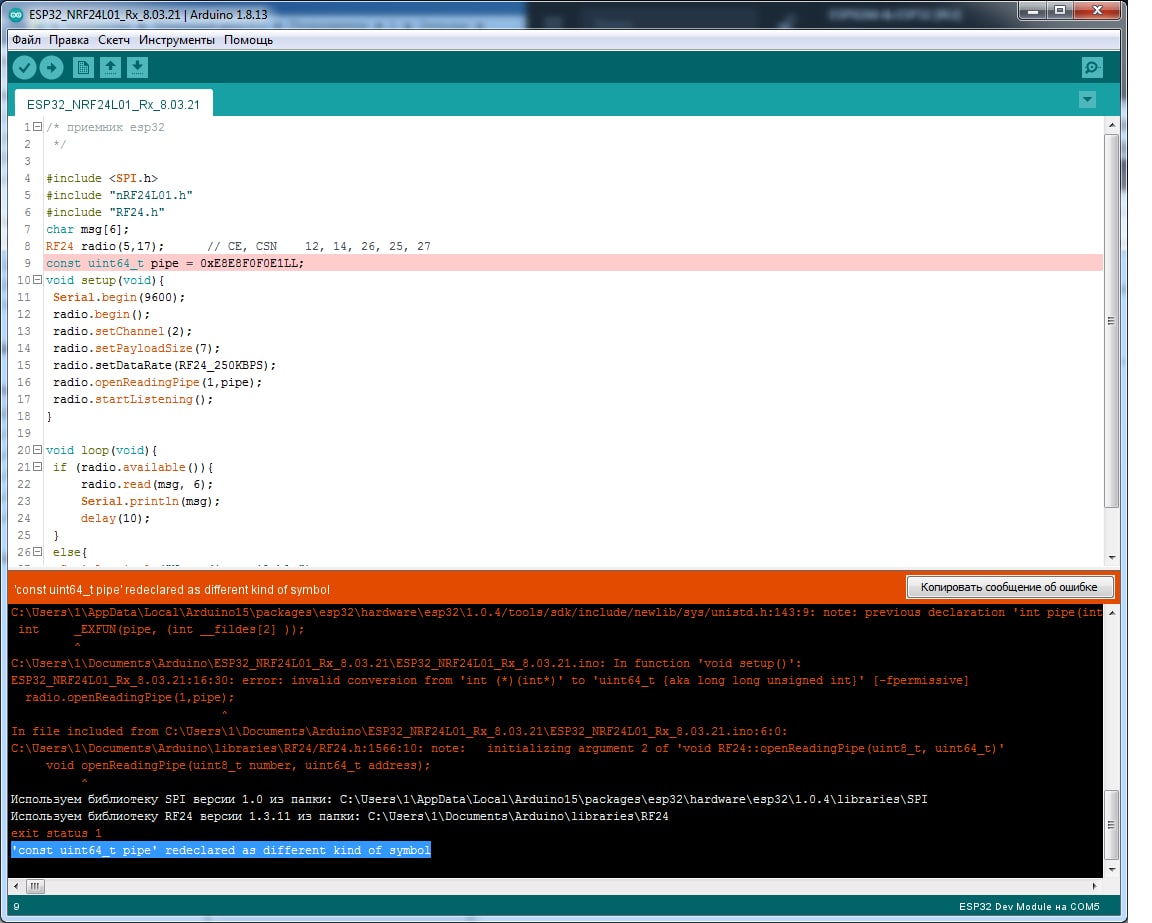Click the Upload arrow icon
The height and width of the screenshot is (923, 1152).
[x=51, y=68]
